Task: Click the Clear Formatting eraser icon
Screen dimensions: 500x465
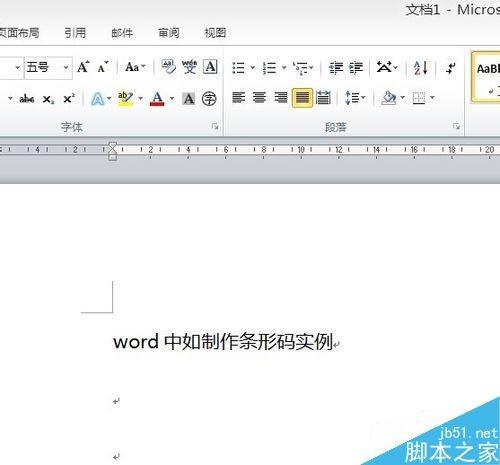Action: tap(168, 67)
